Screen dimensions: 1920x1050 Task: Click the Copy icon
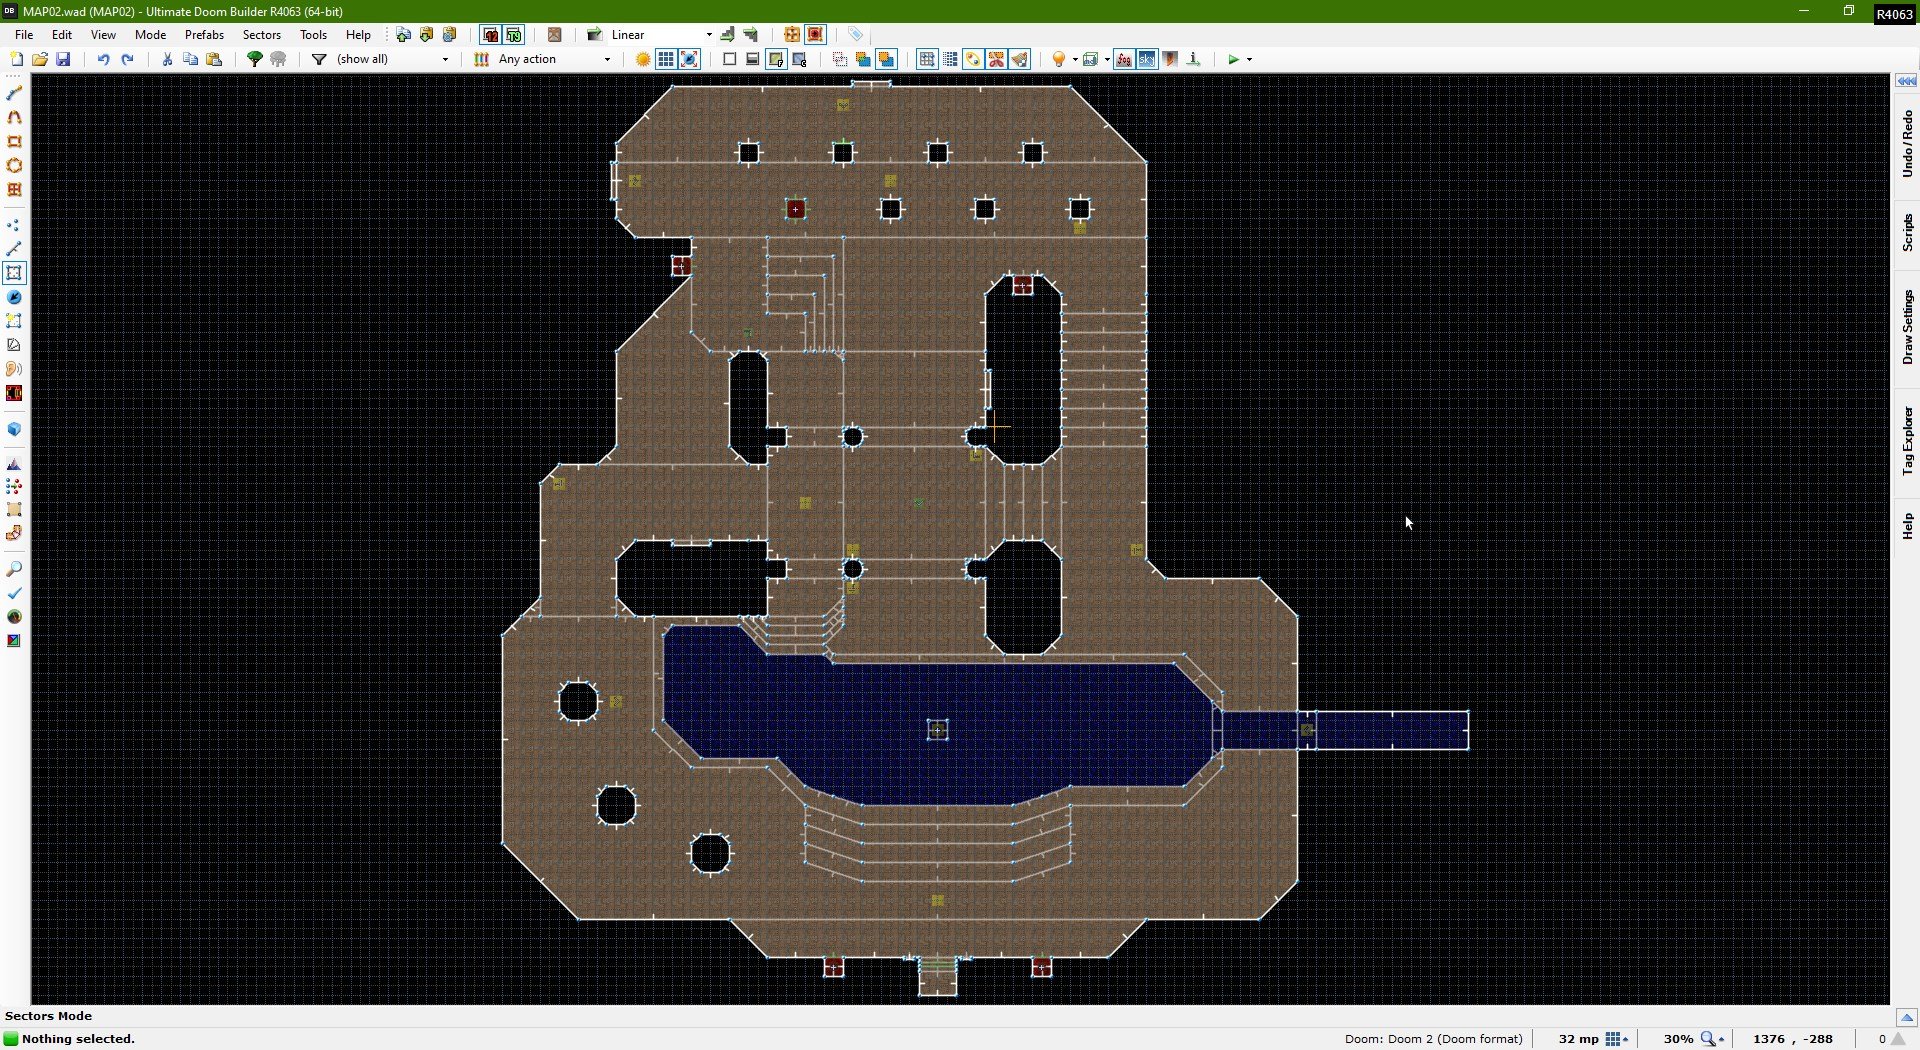coord(190,59)
